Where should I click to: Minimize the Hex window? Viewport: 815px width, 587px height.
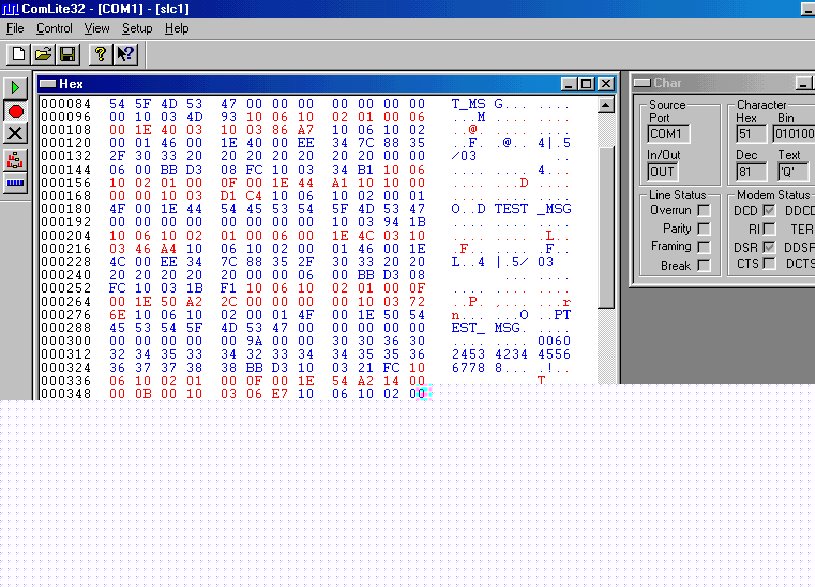pyautogui.click(x=569, y=84)
